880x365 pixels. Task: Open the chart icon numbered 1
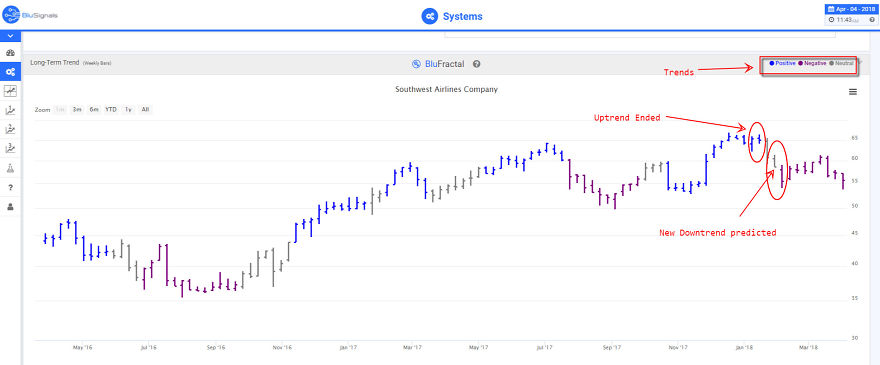click(10, 110)
